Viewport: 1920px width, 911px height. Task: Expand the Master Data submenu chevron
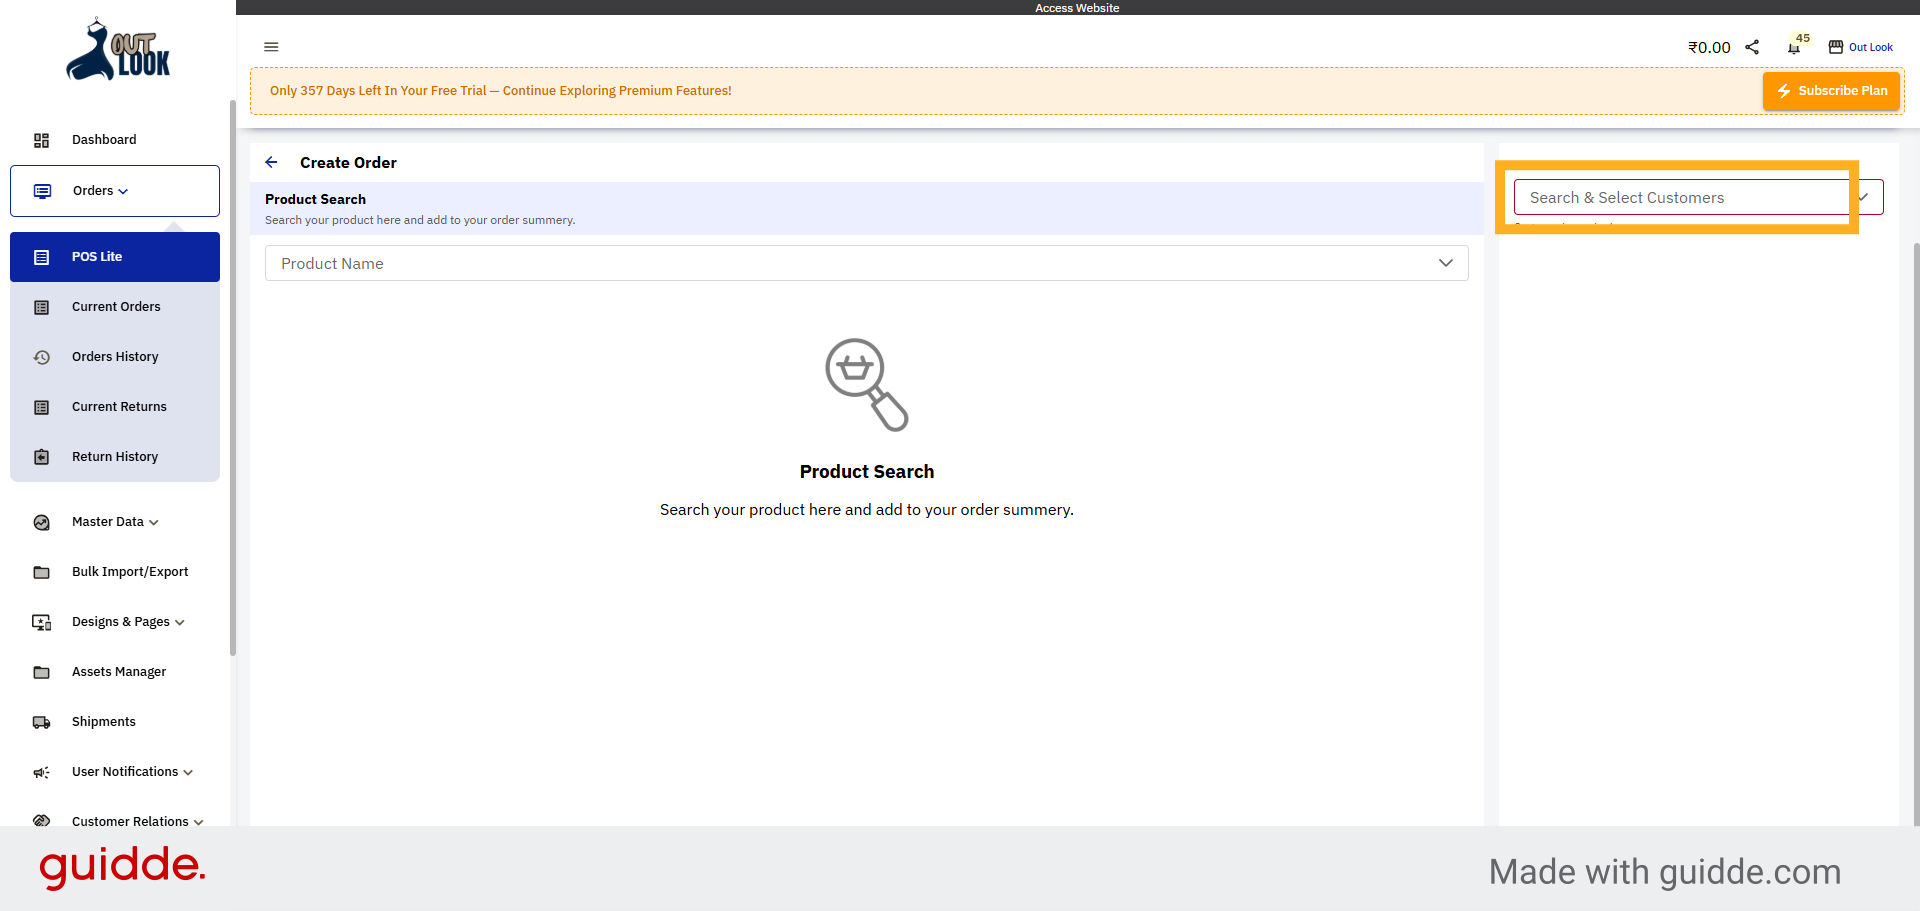point(154,523)
